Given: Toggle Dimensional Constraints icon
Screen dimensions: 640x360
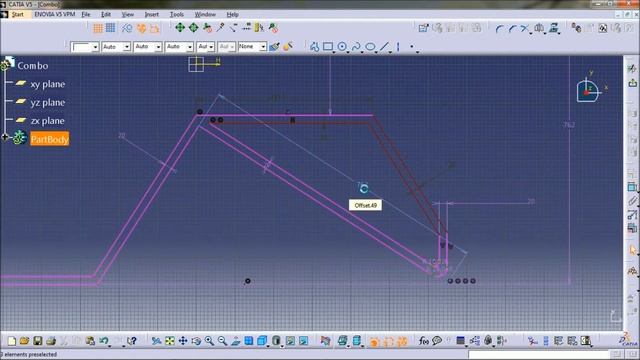Looking at the screenshot, I should (154, 28).
